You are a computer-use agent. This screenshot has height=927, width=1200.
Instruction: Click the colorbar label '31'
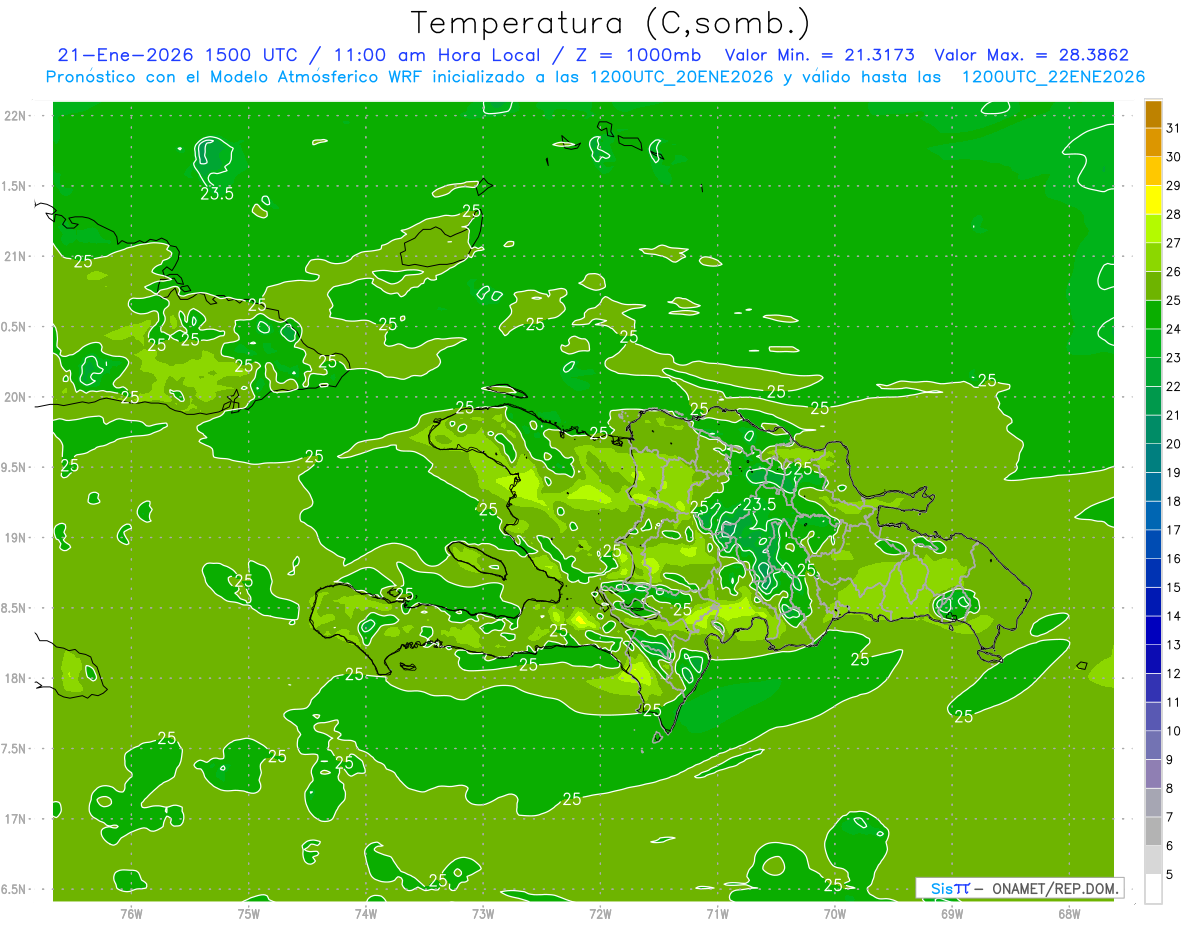[1173, 128]
